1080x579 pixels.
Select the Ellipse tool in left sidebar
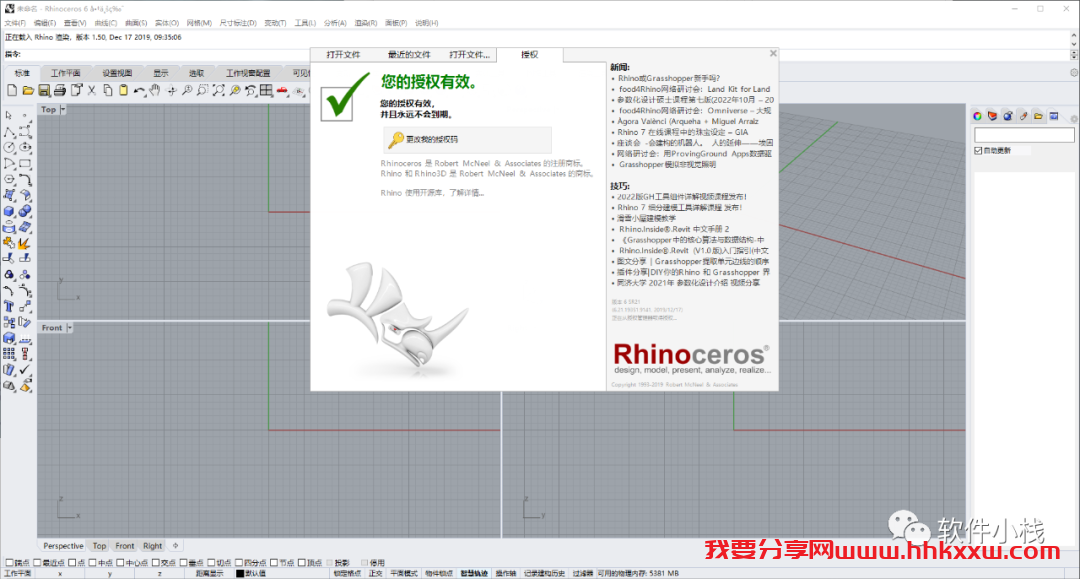click(25, 147)
